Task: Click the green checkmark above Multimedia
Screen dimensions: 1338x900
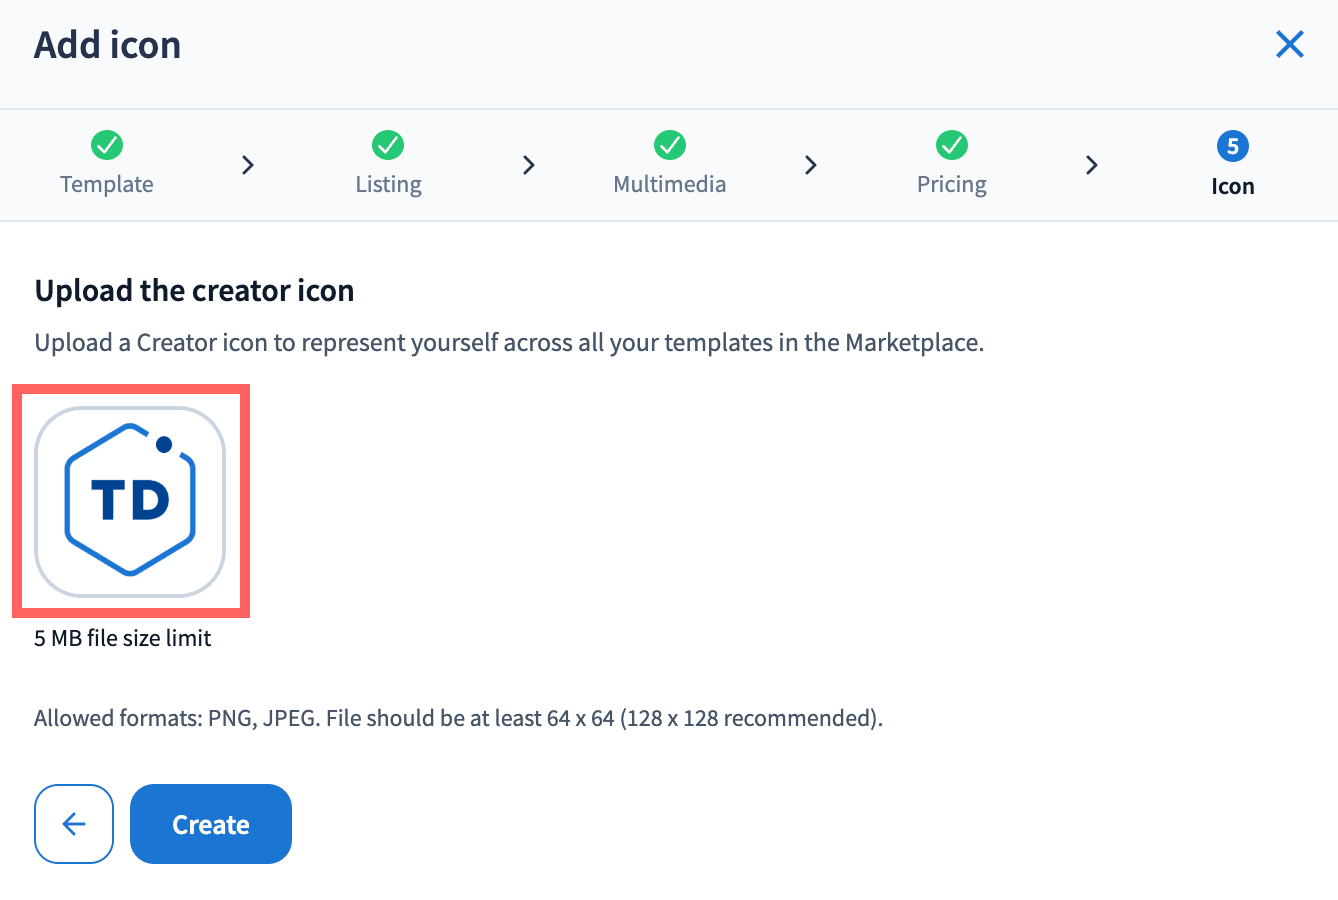Action: pyautogui.click(x=670, y=145)
